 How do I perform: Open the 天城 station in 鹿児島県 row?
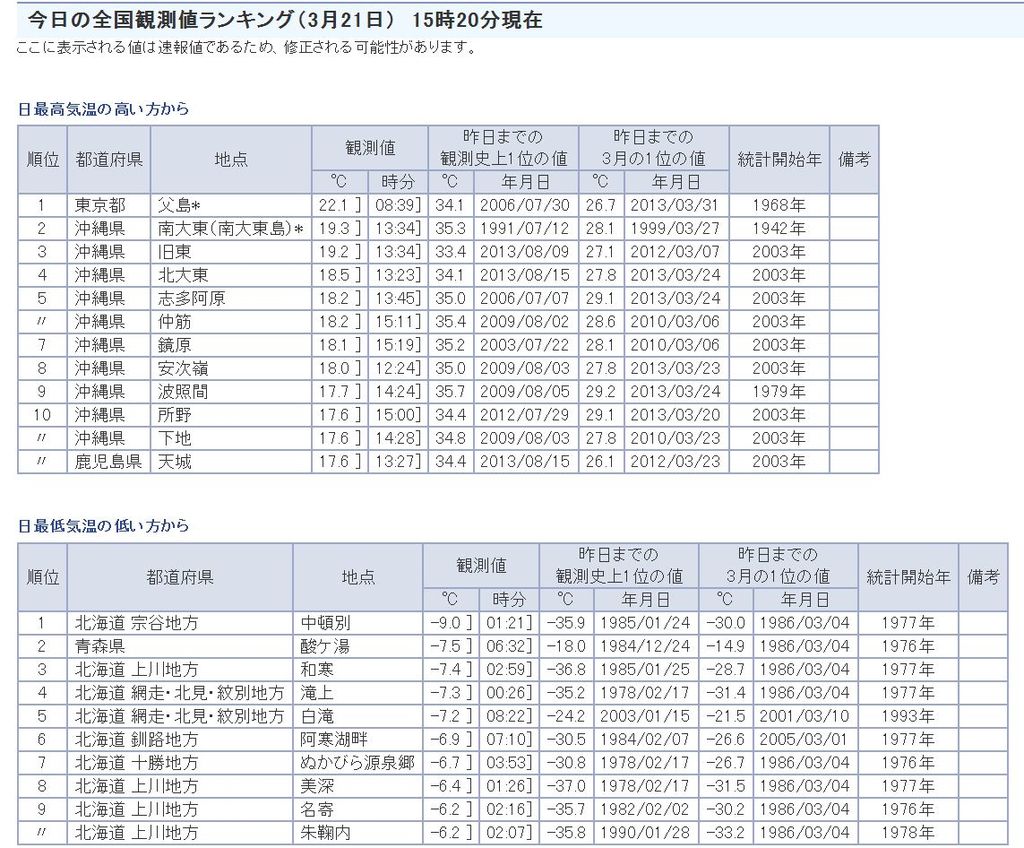[174, 461]
